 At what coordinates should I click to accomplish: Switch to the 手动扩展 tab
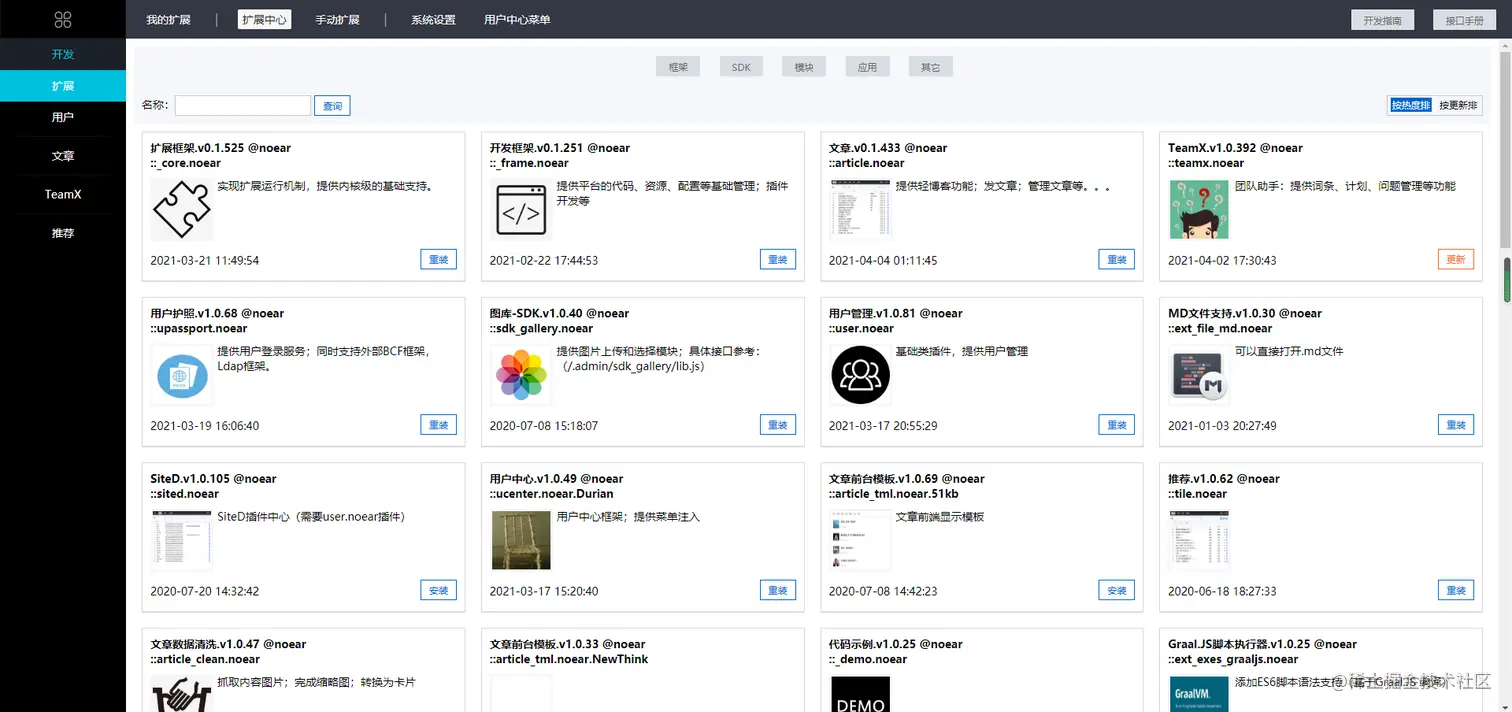click(337, 20)
